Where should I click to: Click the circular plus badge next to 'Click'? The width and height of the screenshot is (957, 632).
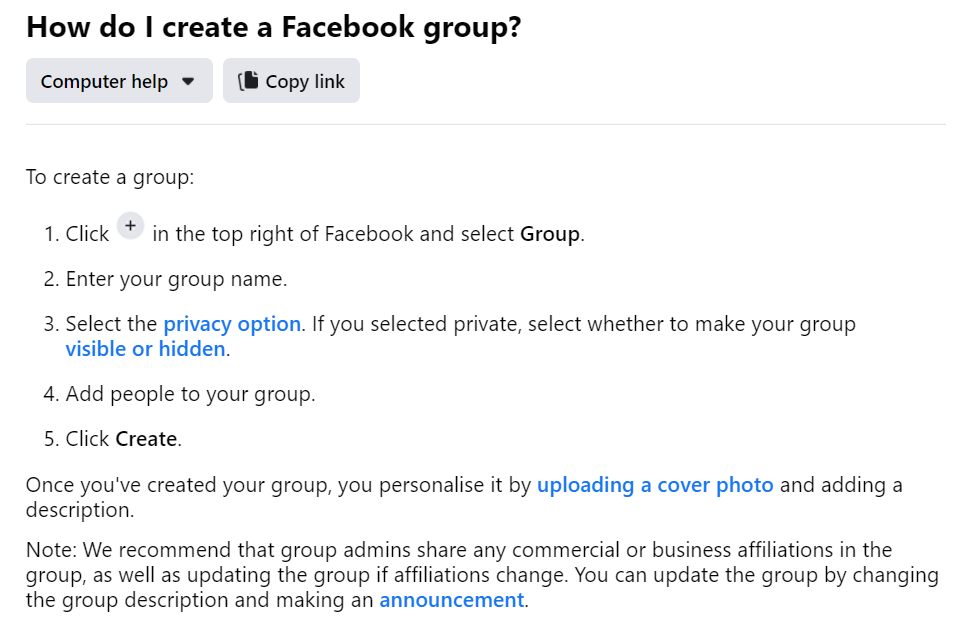click(x=130, y=226)
